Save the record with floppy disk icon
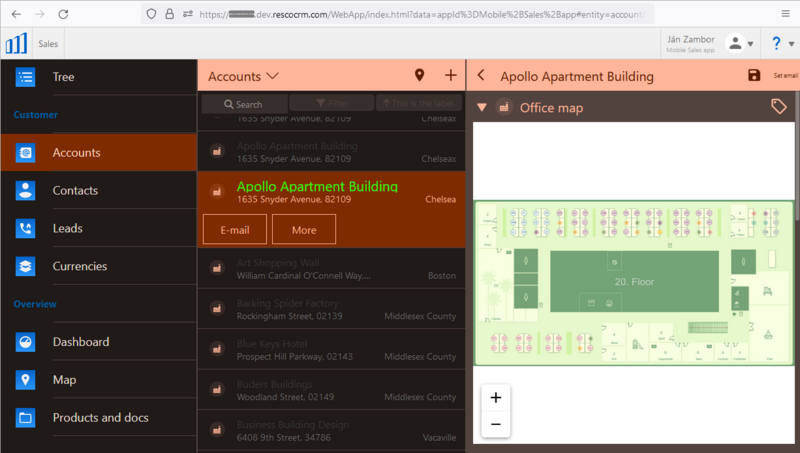 click(x=754, y=76)
